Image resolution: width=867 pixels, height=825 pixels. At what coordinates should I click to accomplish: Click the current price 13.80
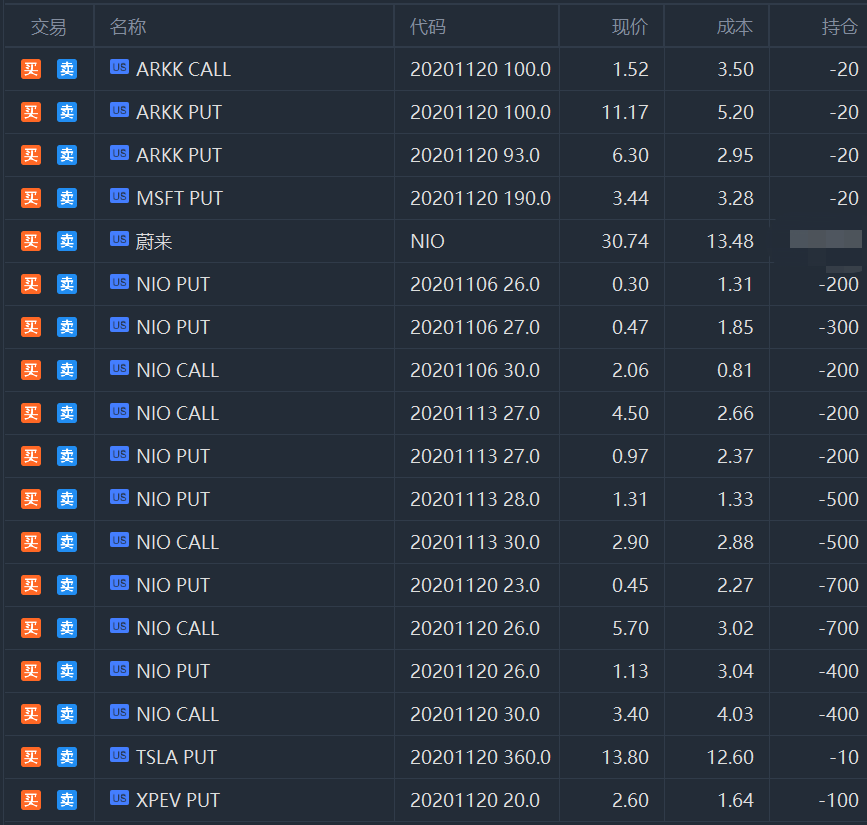click(625, 757)
